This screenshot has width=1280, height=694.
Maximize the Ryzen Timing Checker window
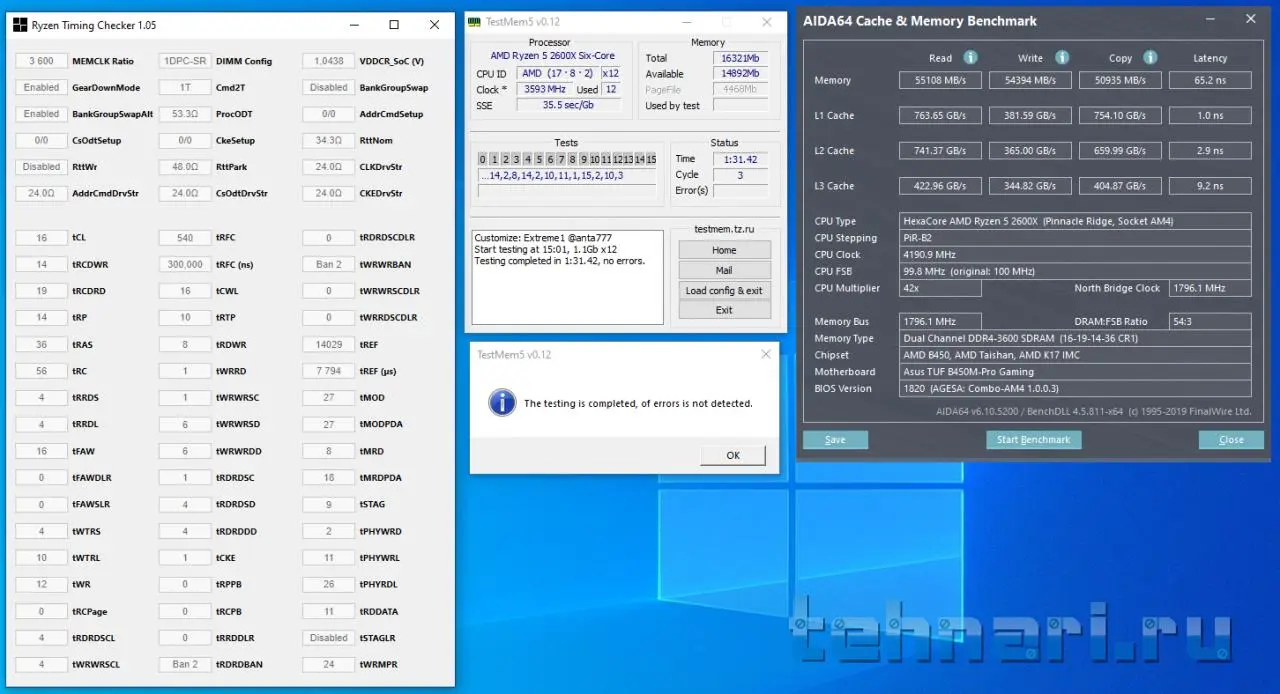394,25
